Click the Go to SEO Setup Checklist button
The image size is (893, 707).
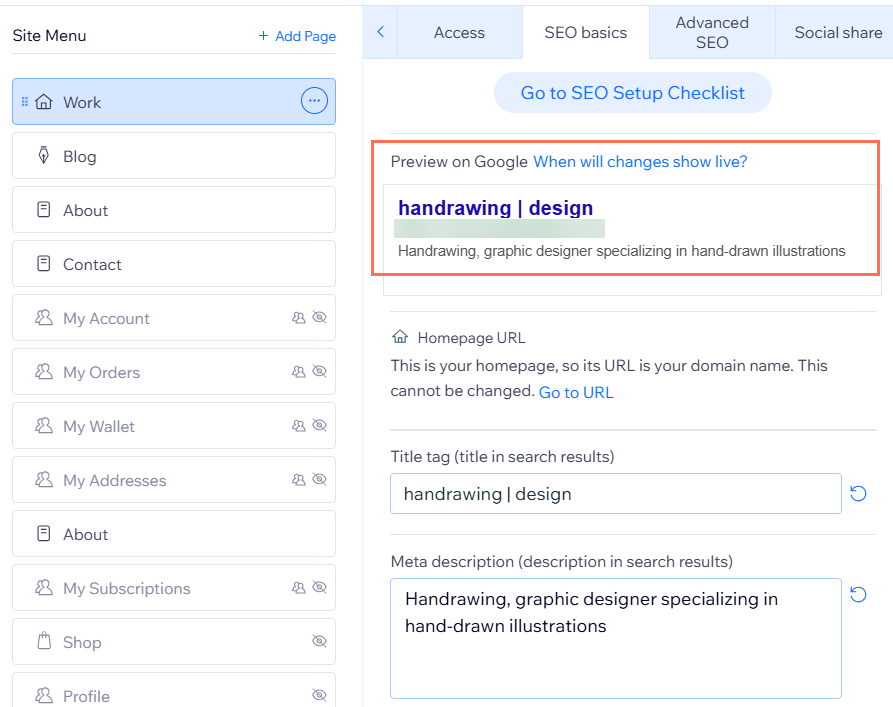632,92
